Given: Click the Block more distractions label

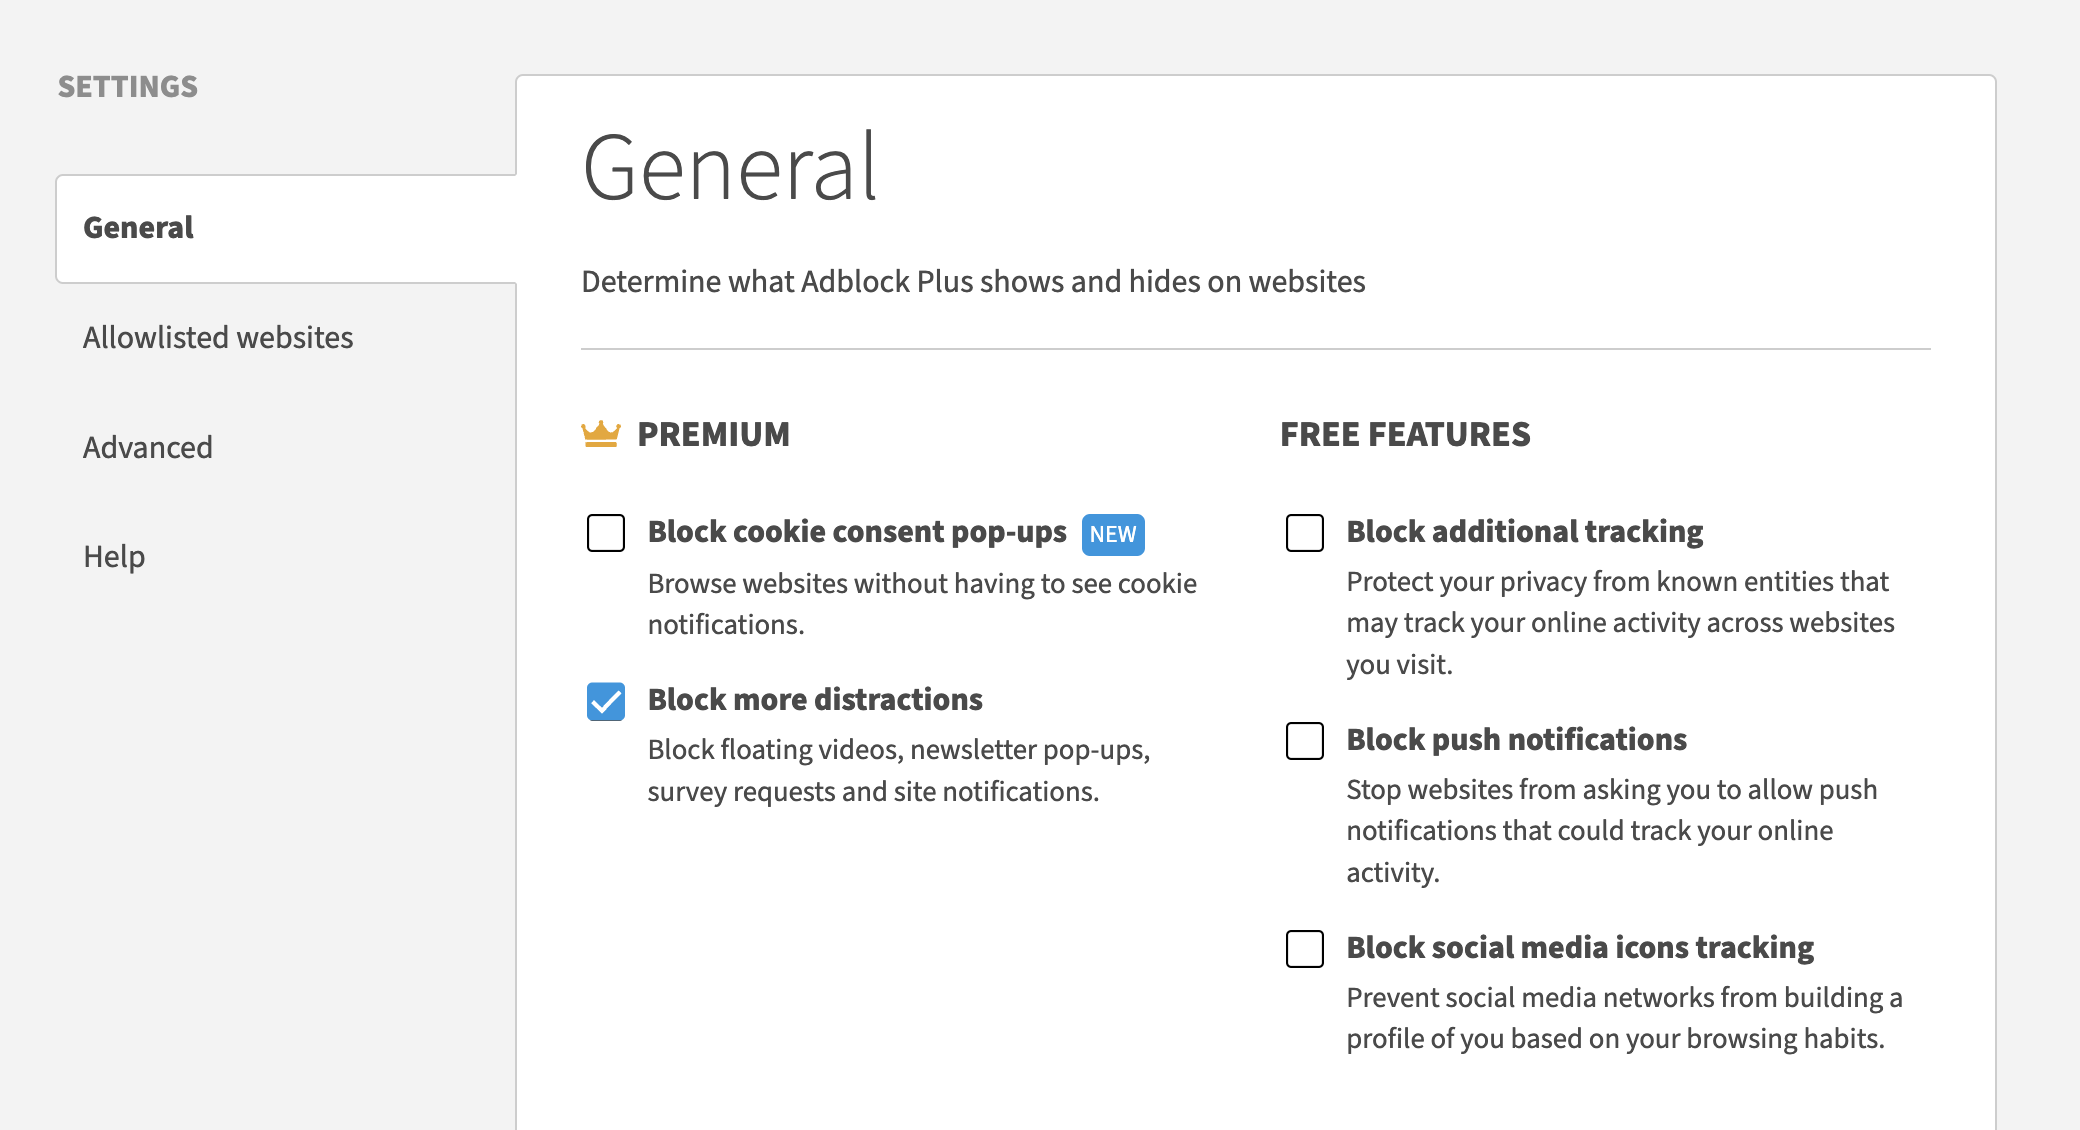Looking at the screenshot, I should click(x=815, y=700).
